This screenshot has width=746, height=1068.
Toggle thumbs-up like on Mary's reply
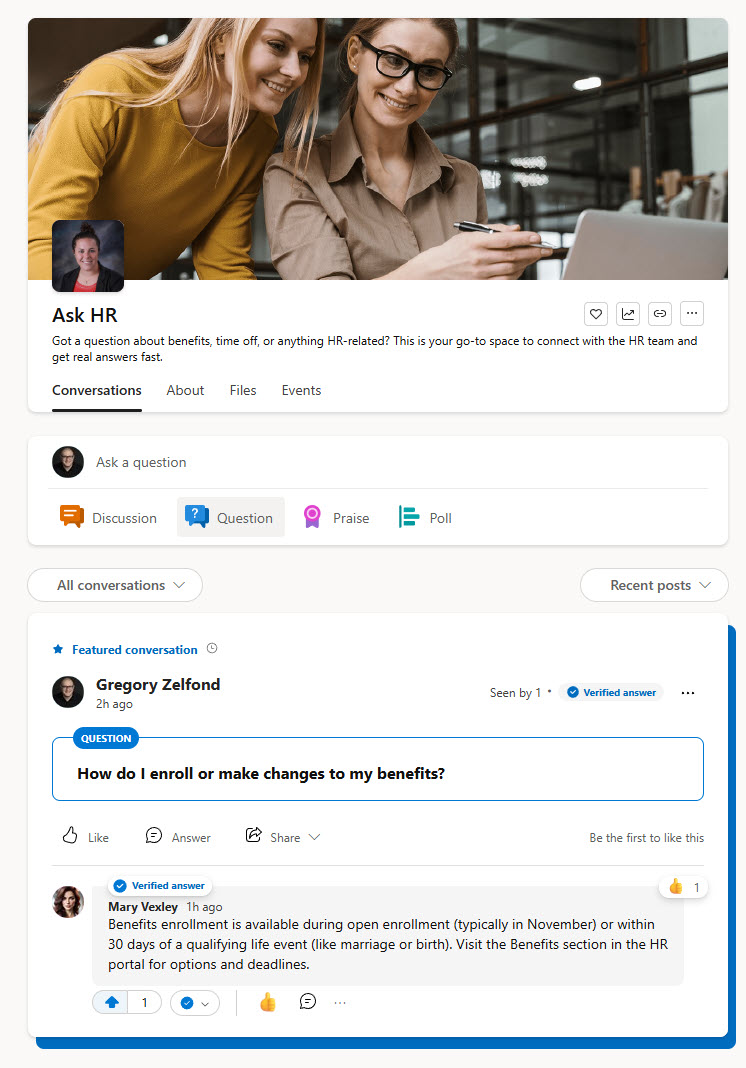tap(268, 1002)
